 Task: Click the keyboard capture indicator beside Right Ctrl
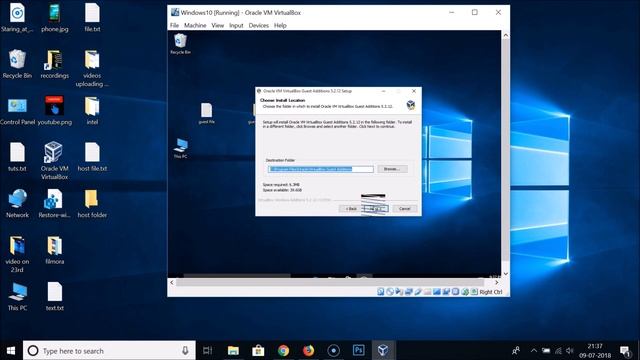pyautogui.click(x=474, y=292)
